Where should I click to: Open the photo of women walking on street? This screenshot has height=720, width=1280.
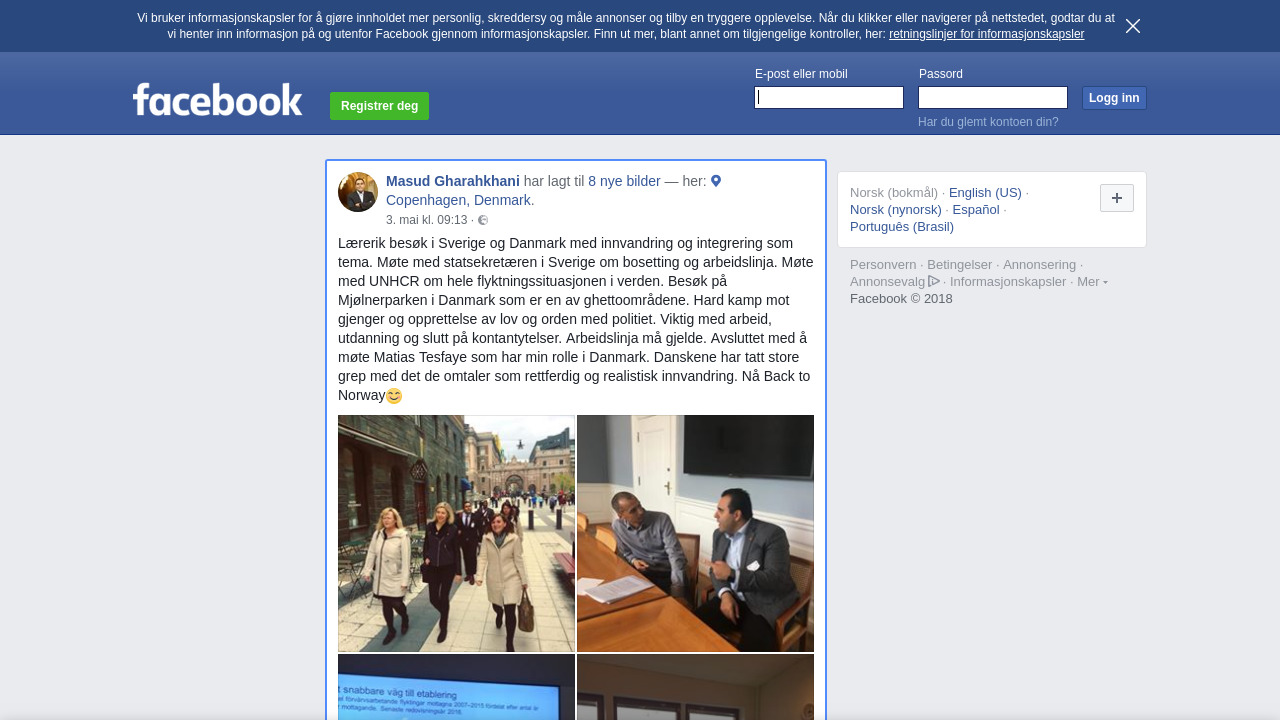[x=456, y=533]
